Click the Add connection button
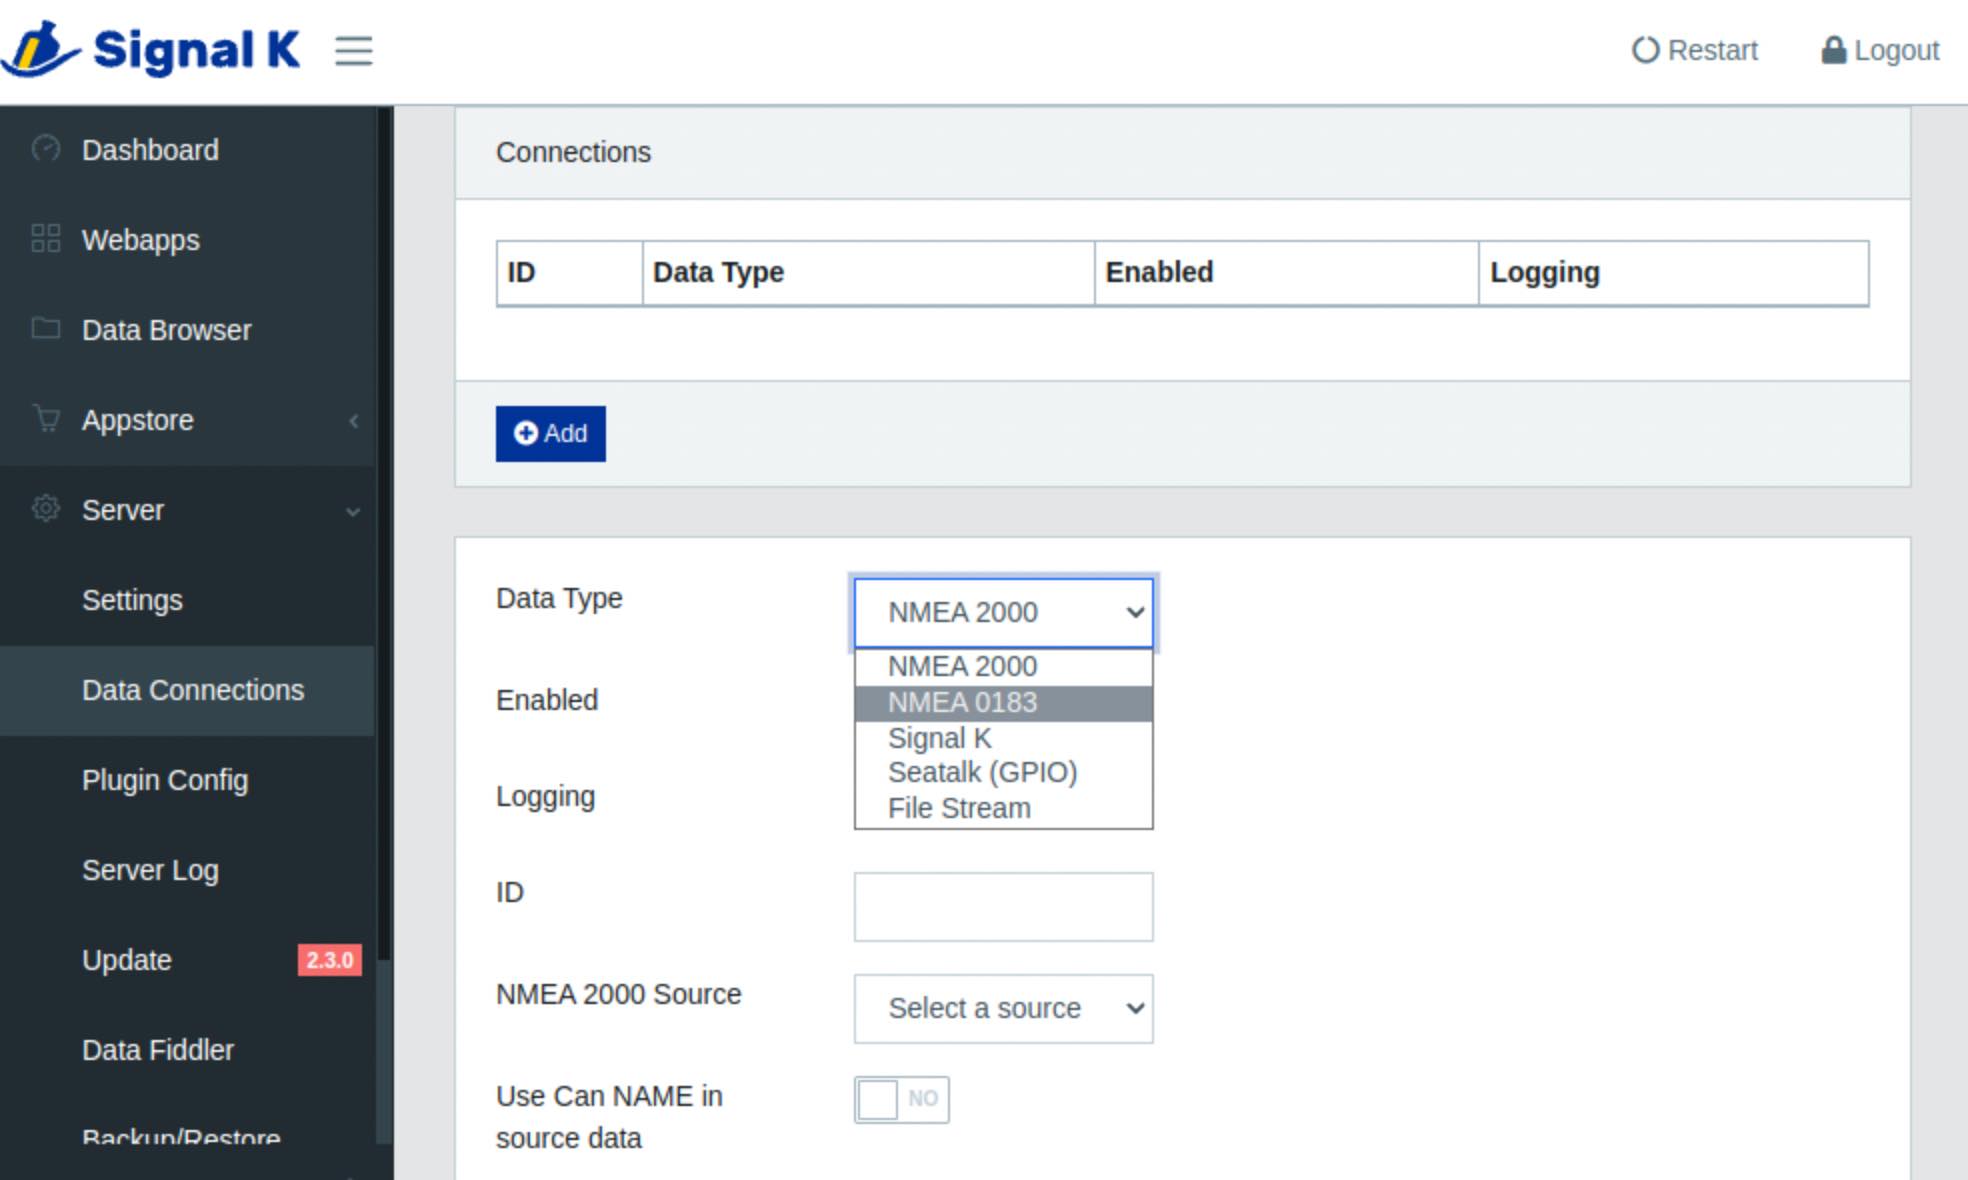This screenshot has width=1968, height=1180. pos(551,433)
